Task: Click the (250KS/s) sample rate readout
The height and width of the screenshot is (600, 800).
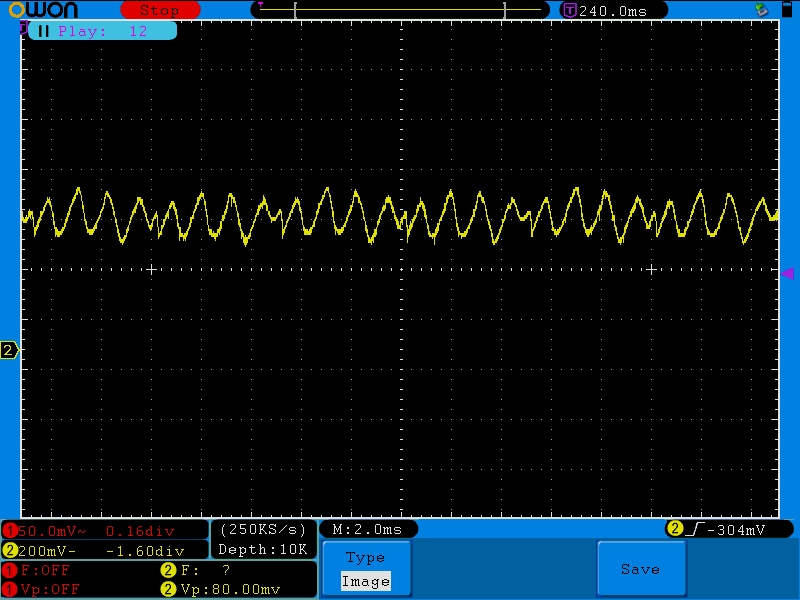Action: pyautogui.click(x=263, y=530)
